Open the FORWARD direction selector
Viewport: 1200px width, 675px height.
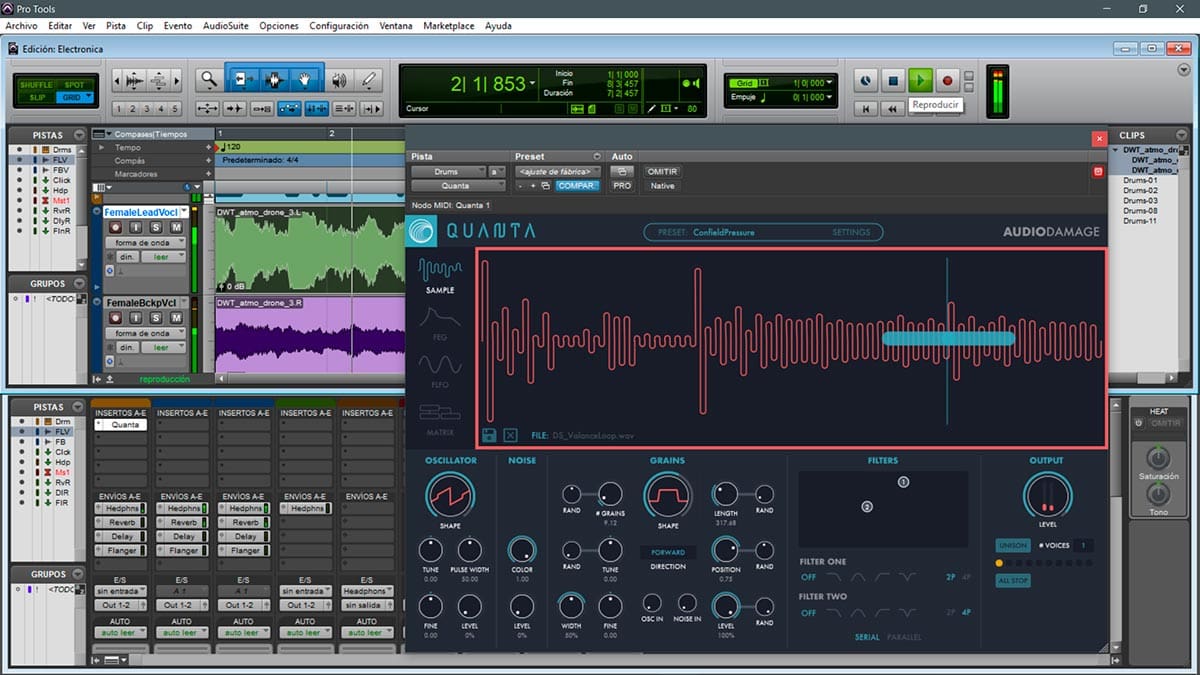[x=668, y=552]
